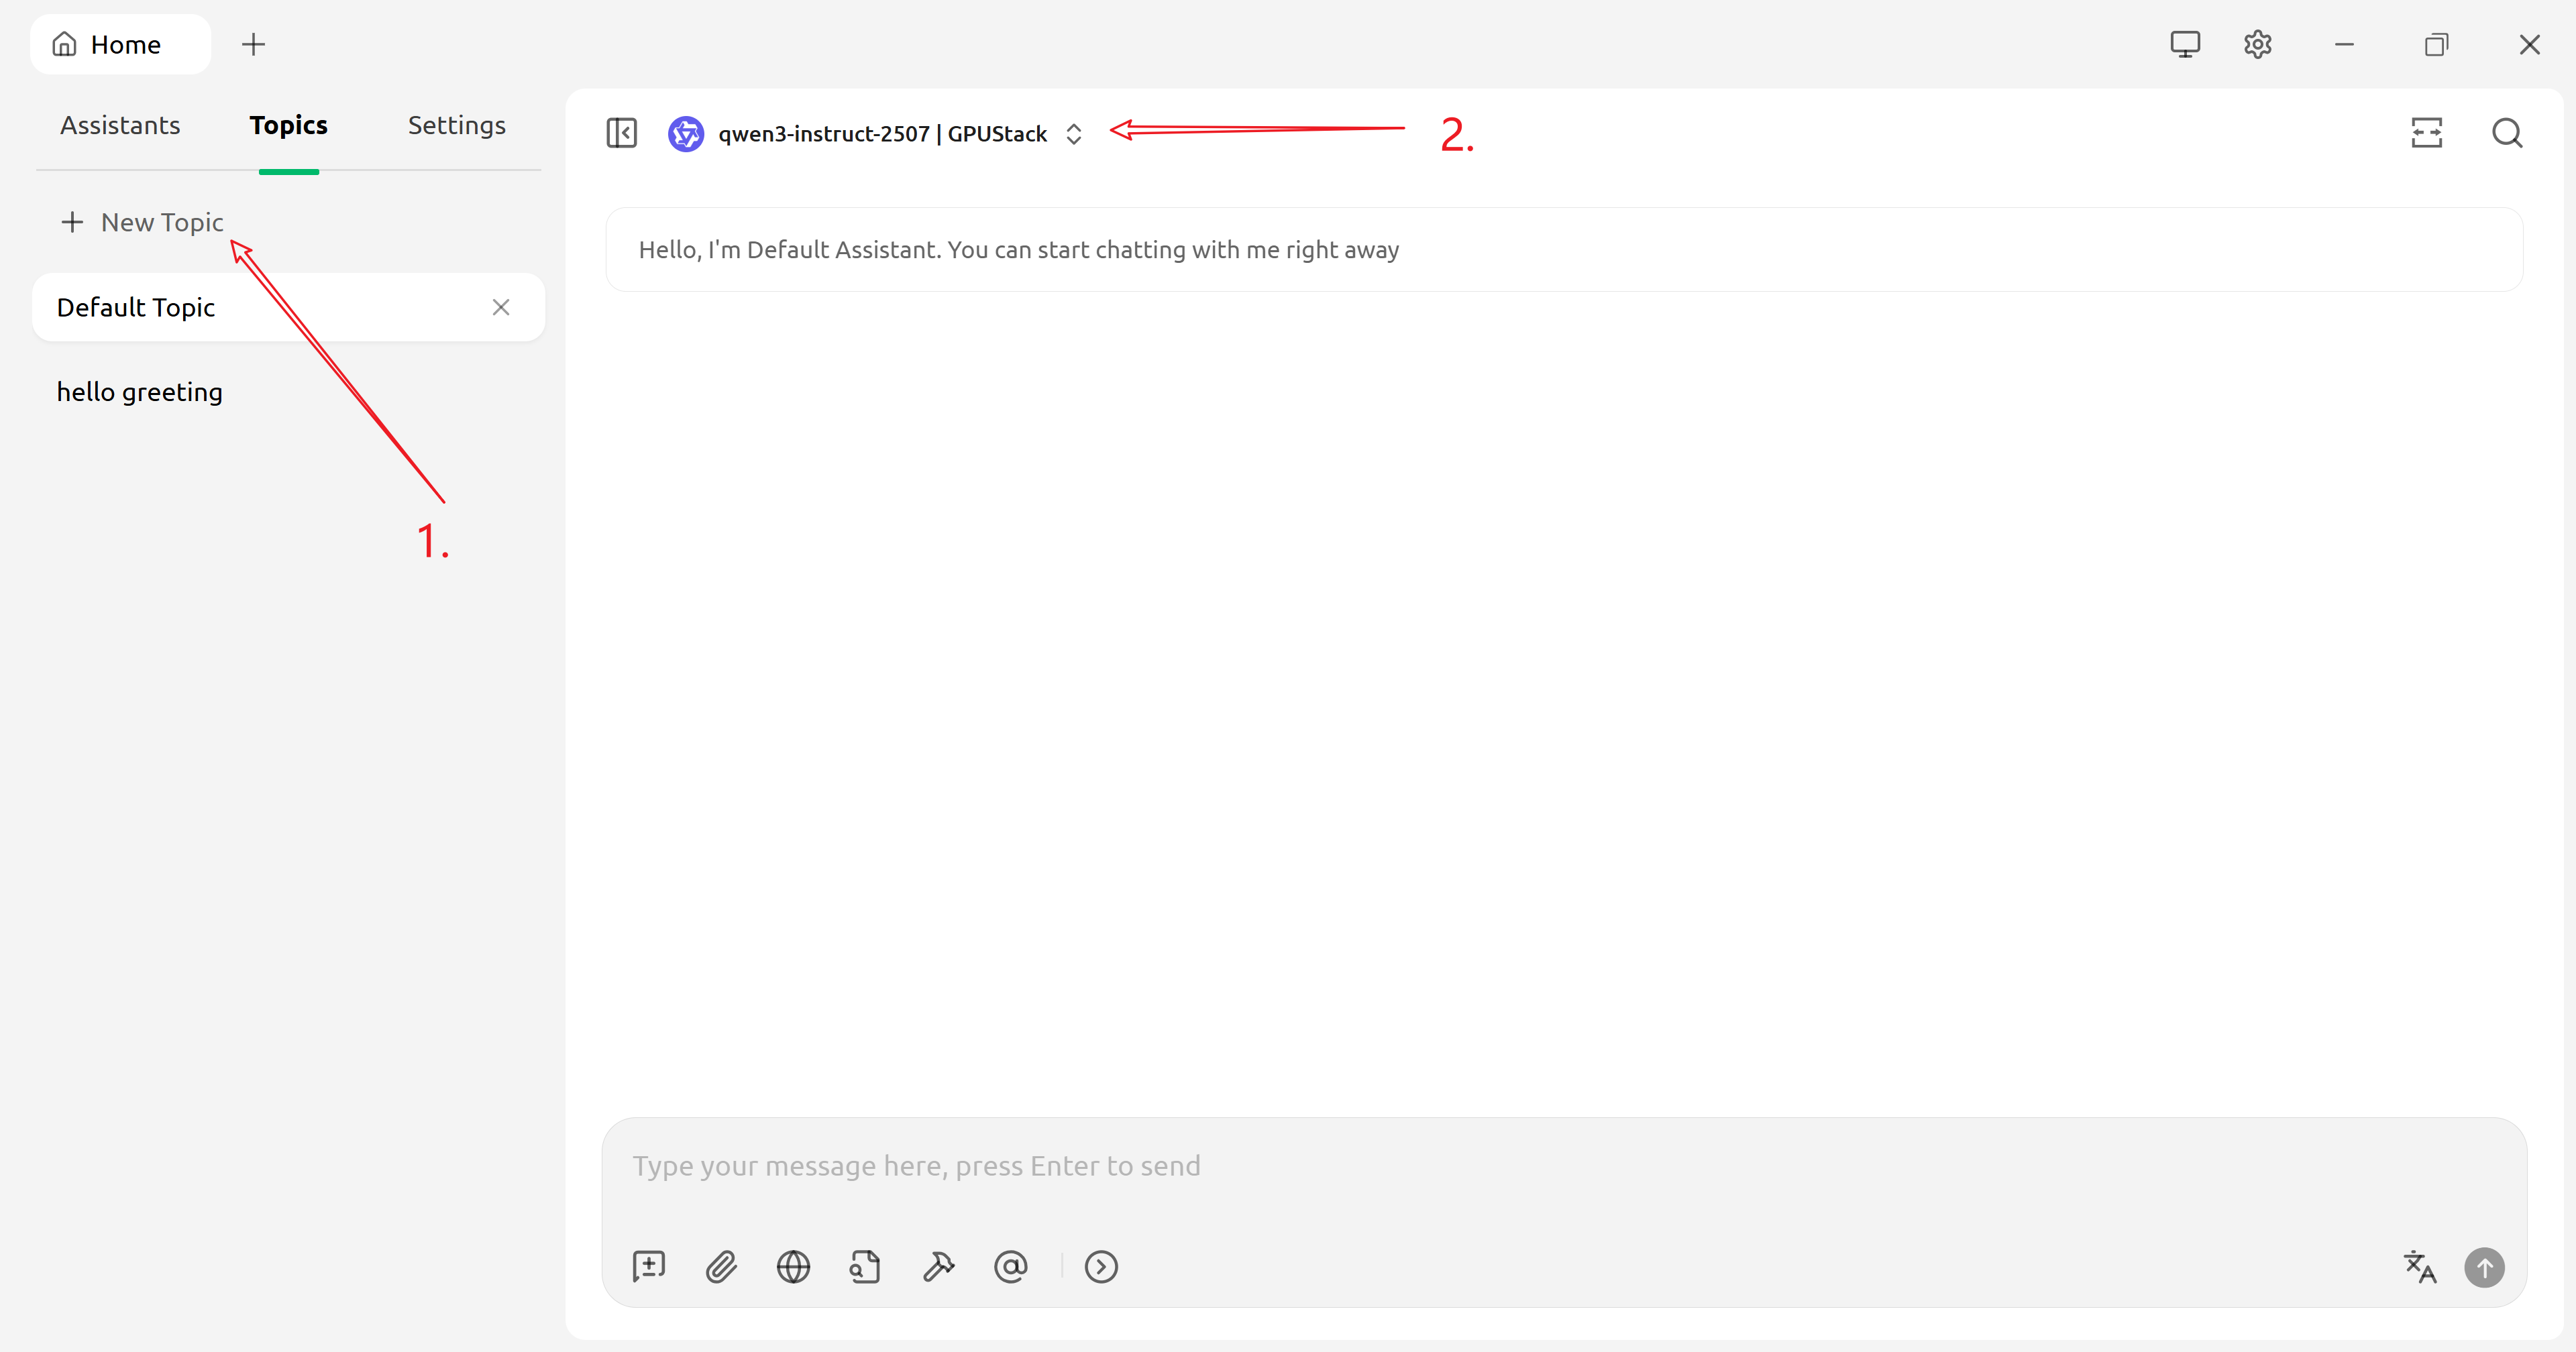Expand more input toolbar options arrow
The width and height of the screenshot is (2576, 1352).
point(1101,1266)
